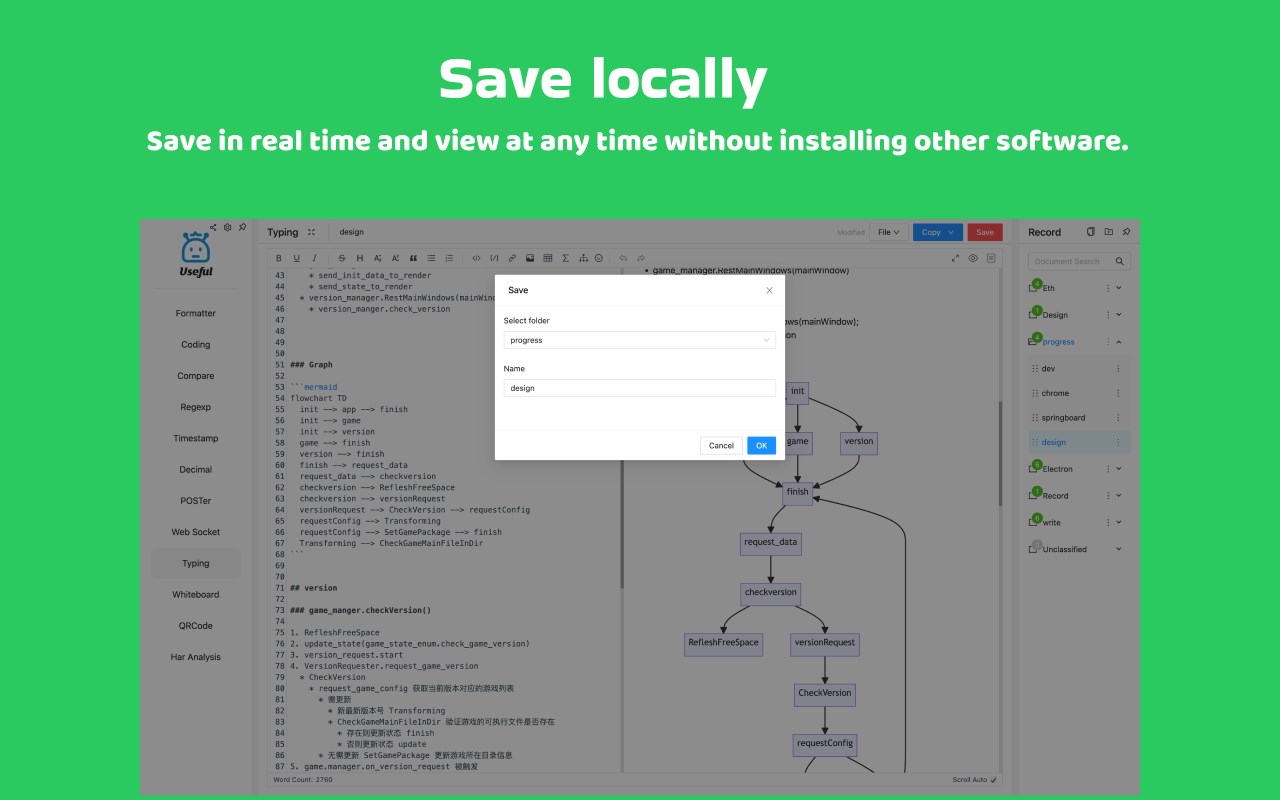The image size is (1280, 800).
Task: Insert blockquote using the quote icon
Action: [413, 258]
